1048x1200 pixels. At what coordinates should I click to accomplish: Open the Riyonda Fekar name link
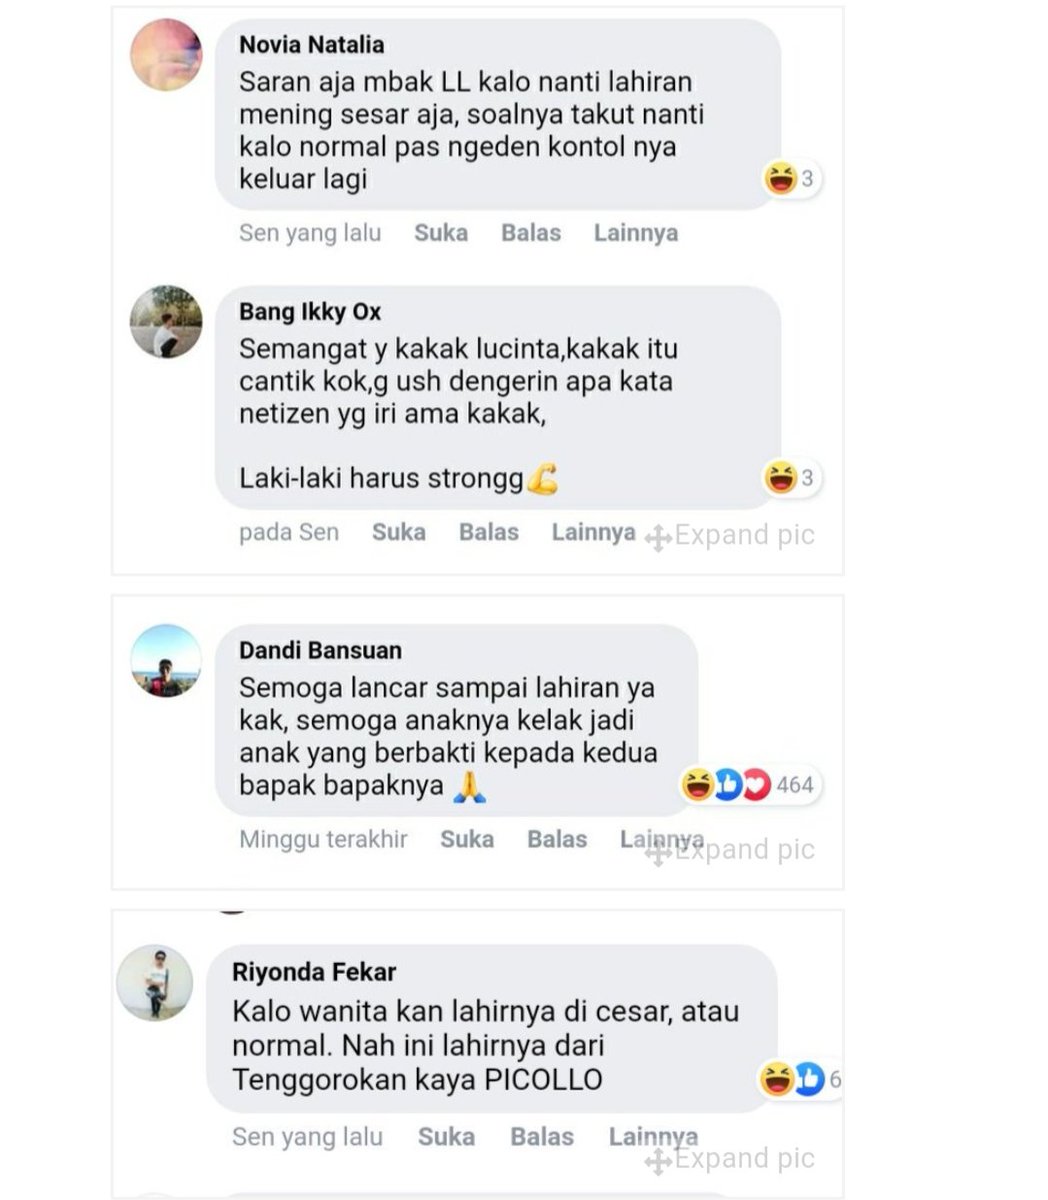point(314,972)
